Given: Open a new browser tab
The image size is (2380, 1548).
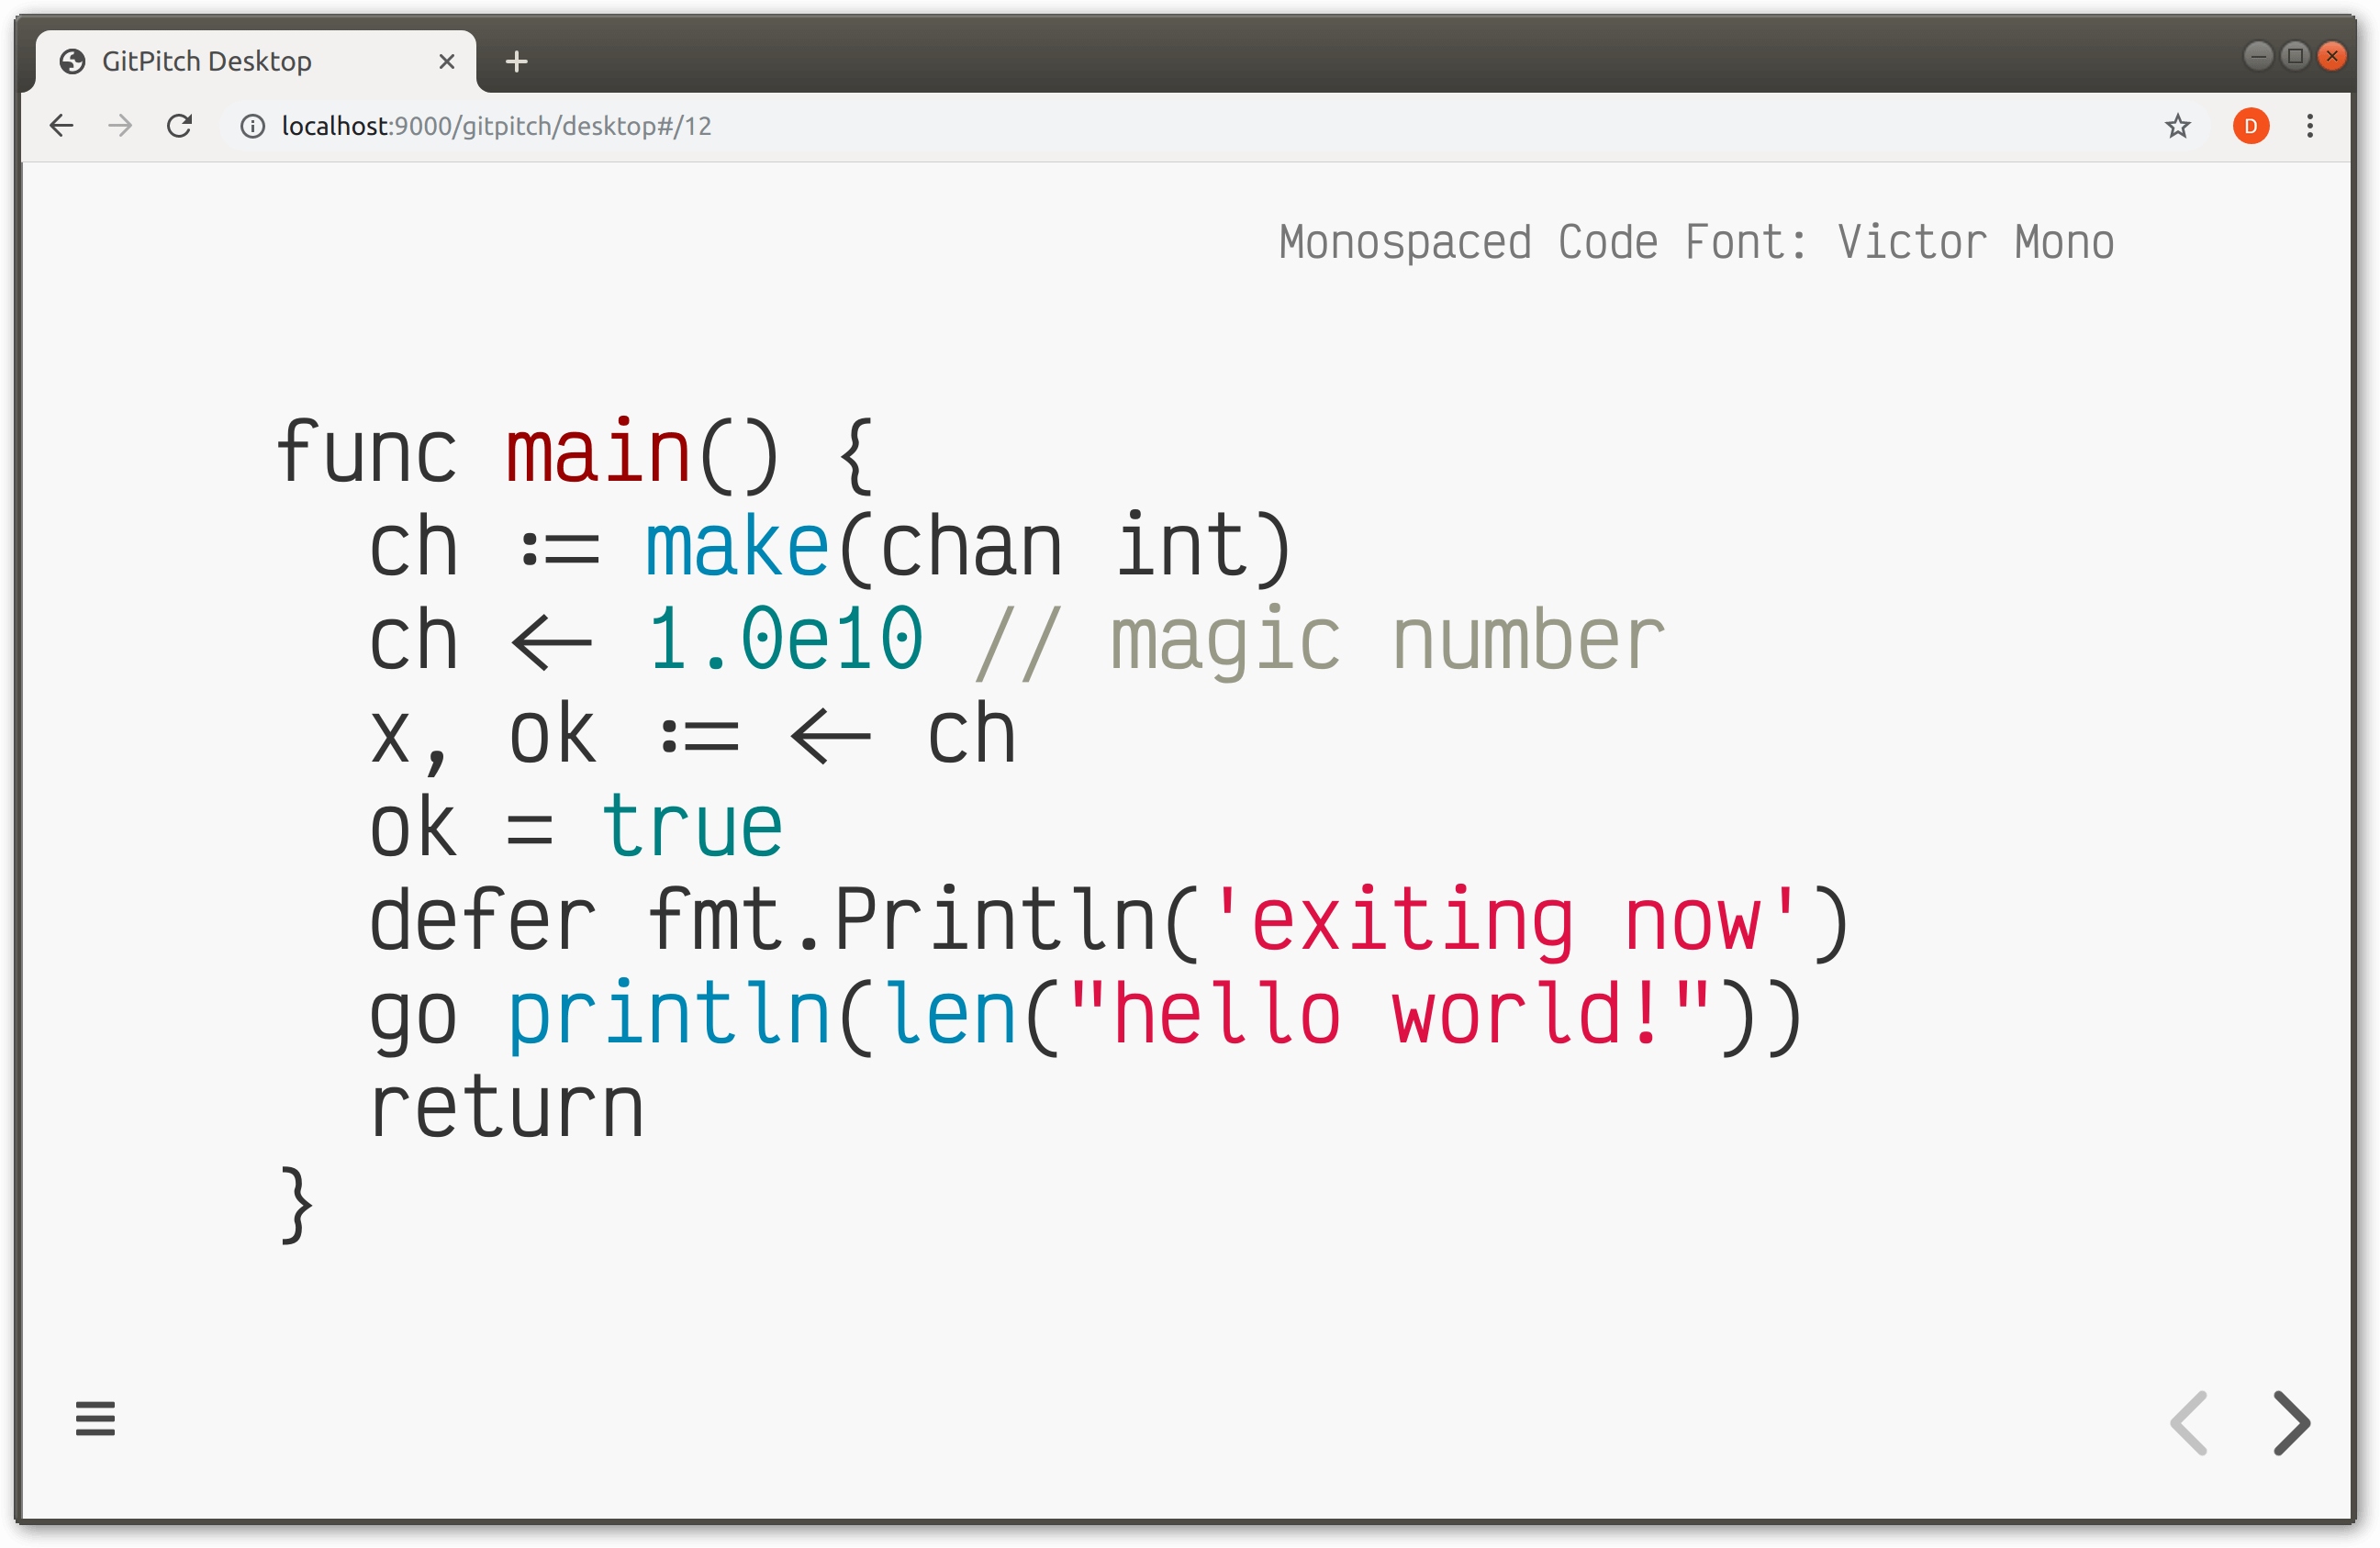Looking at the screenshot, I should (516, 62).
